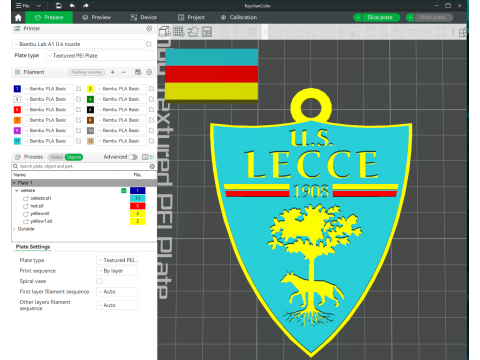Open printer settings gear icon
Viewport: 480px width, 360px height.
point(149,29)
